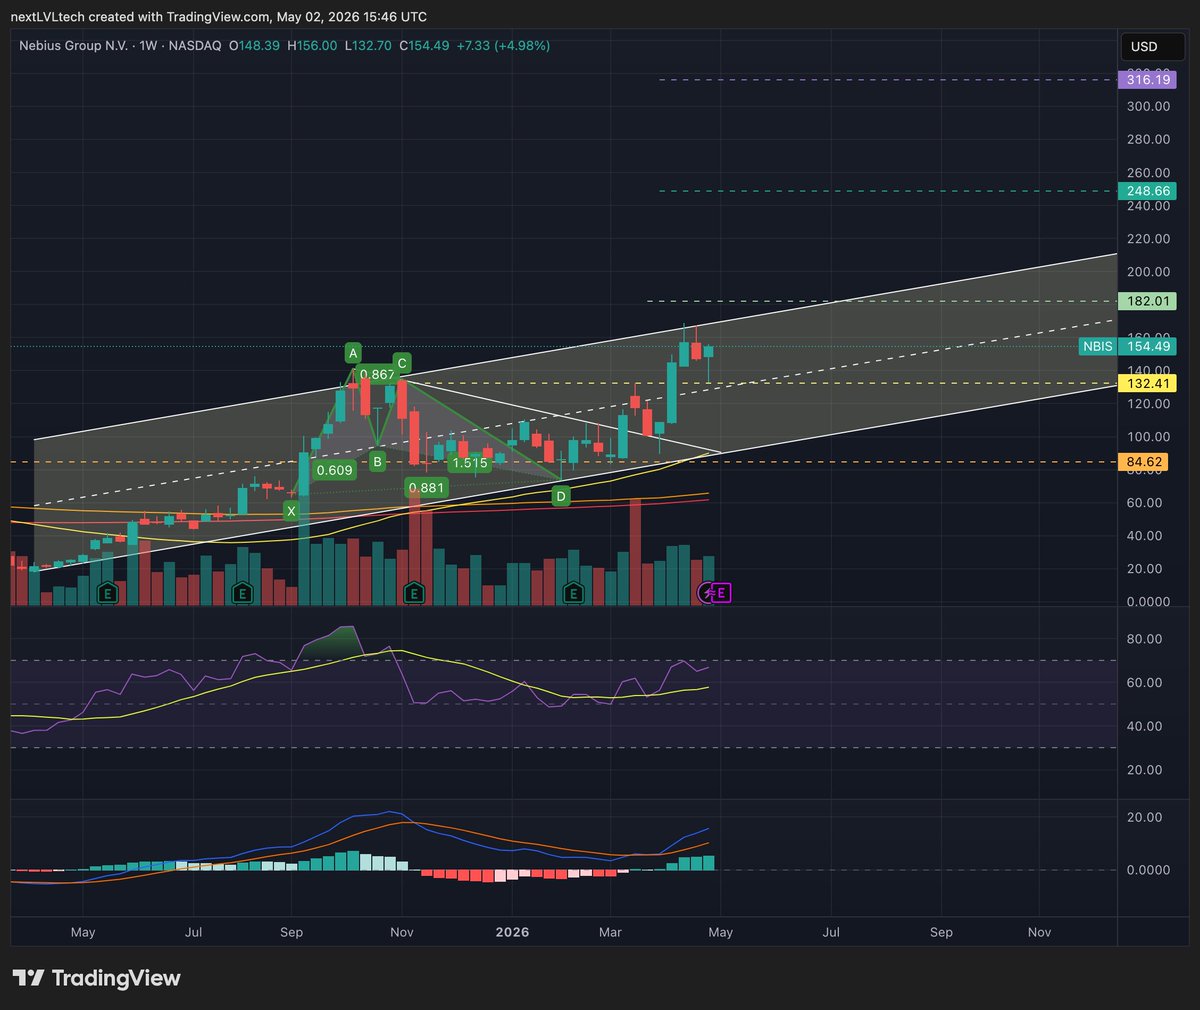This screenshot has width=1200, height=1010.
Task: Click the earnings E marker below D point
Action: pos(573,593)
